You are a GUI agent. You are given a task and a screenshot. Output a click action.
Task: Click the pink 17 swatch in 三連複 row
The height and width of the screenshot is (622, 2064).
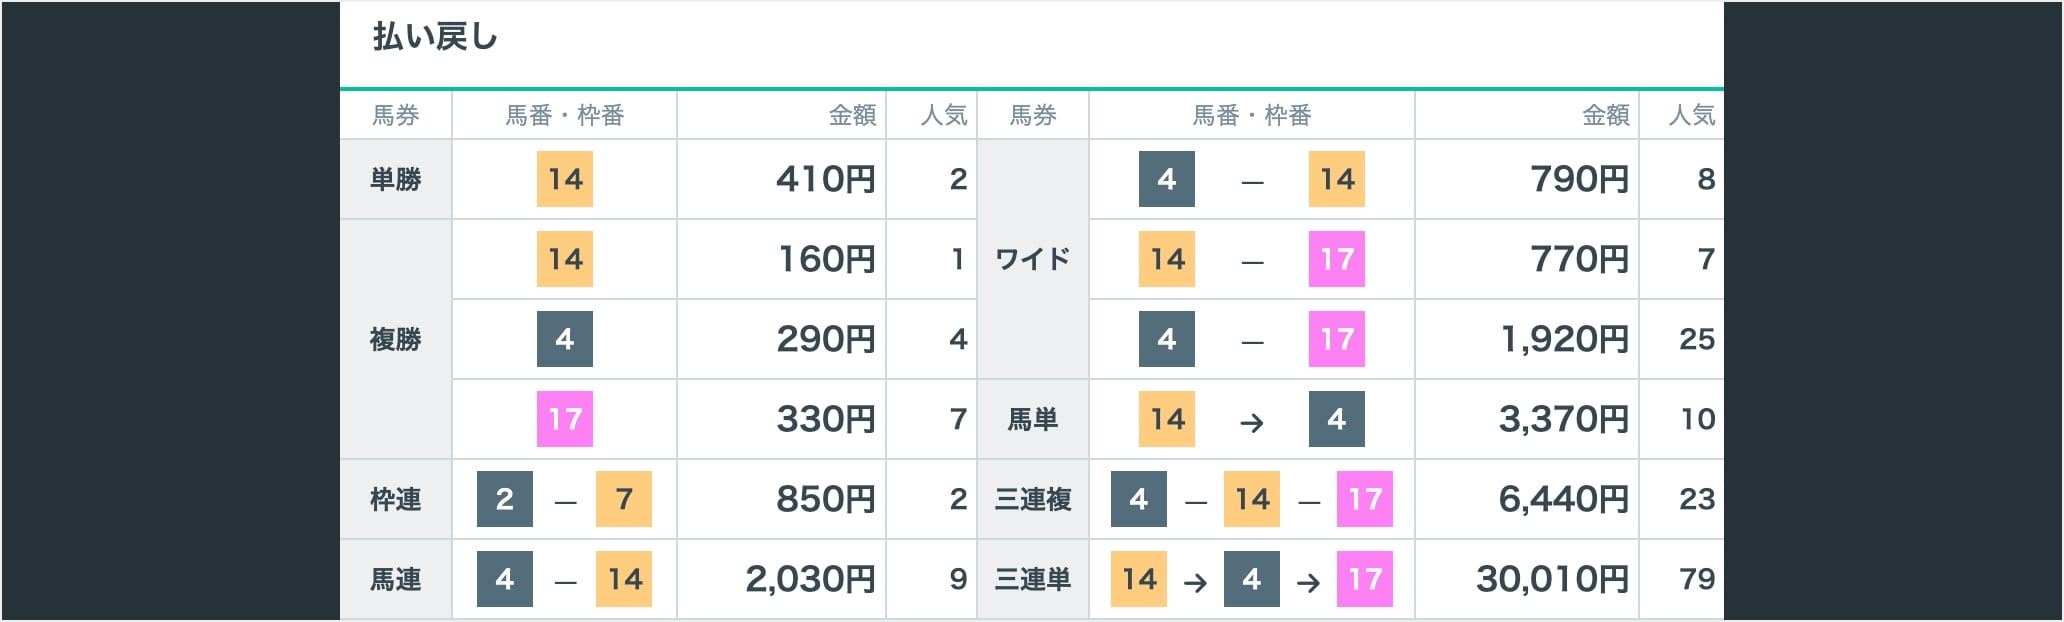(x=1364, y=499)
